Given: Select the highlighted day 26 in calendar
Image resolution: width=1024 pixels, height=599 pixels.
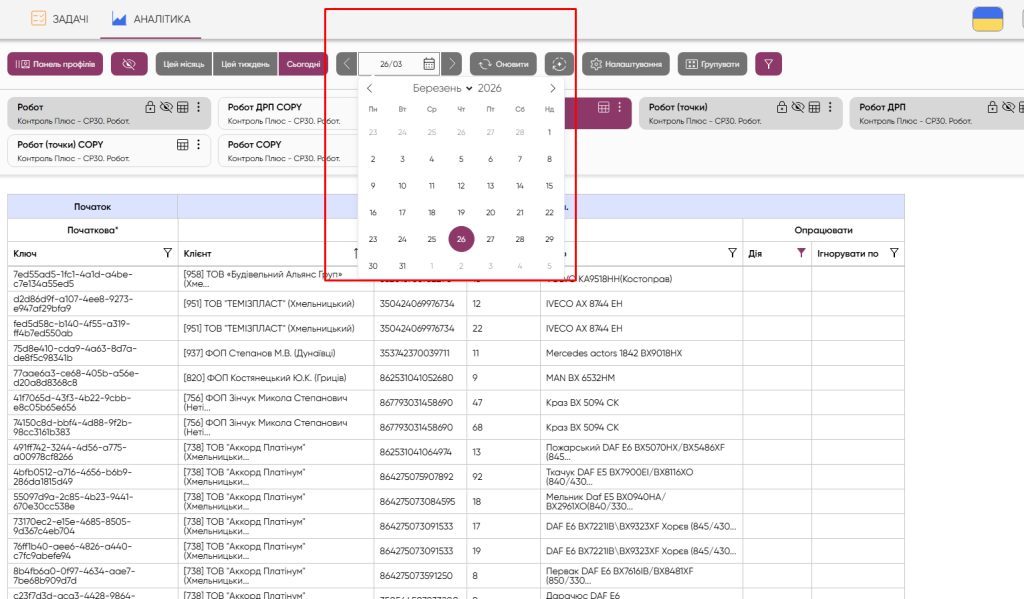Looking at the screenshot, I should coord(461,239).
